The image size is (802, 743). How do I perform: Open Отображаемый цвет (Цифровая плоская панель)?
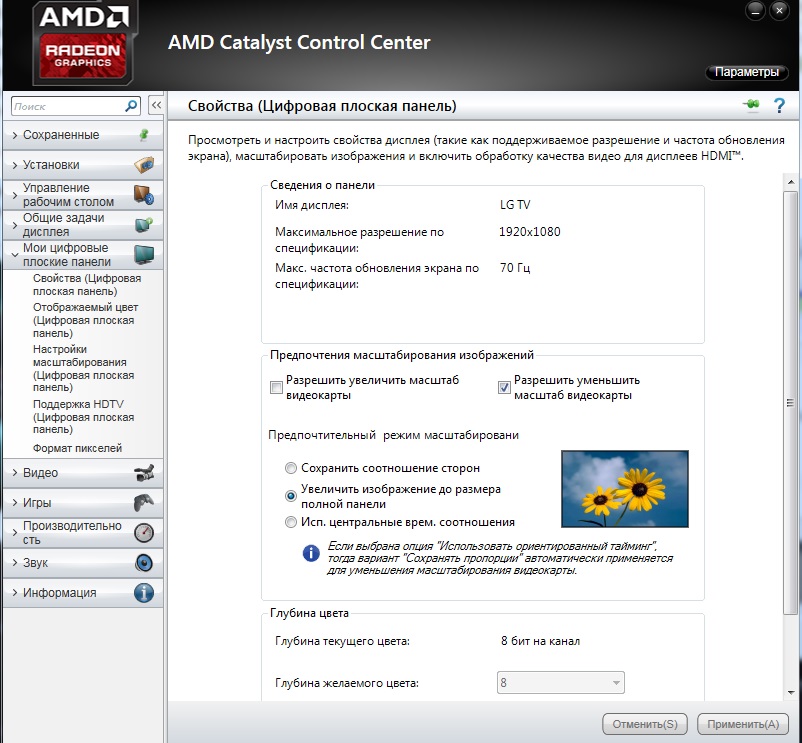coord(85,320)
